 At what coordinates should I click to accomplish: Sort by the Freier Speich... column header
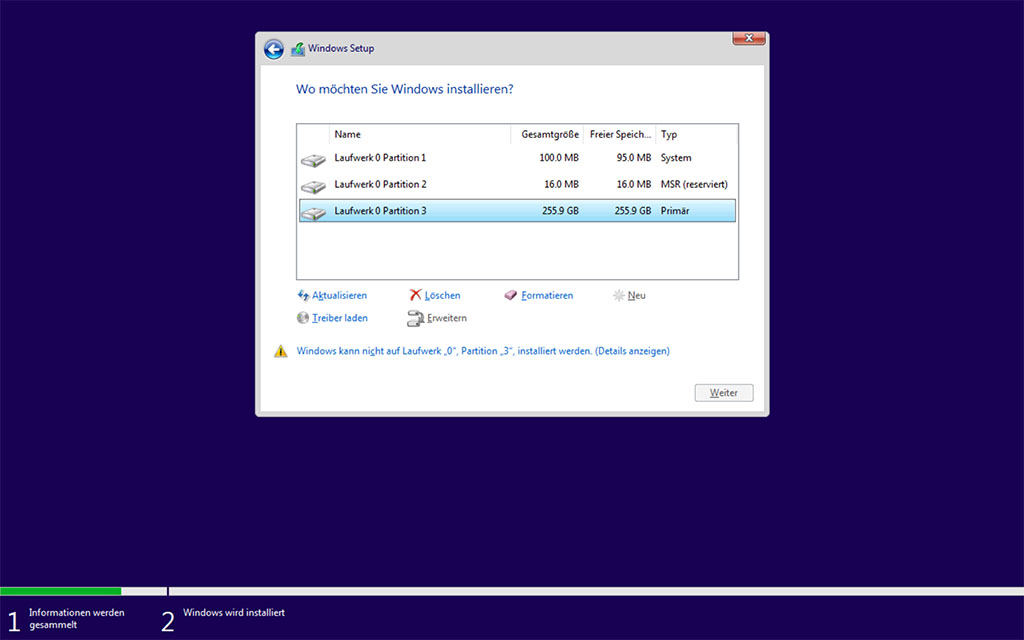tap(620, 135)
